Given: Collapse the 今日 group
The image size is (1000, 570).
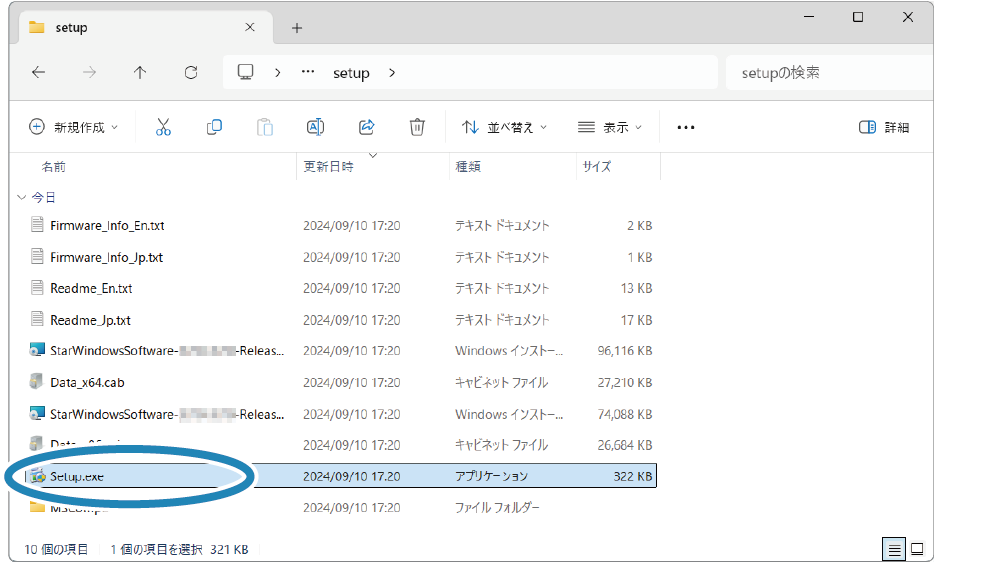Looking at the screenshot, I should (22, 198).
